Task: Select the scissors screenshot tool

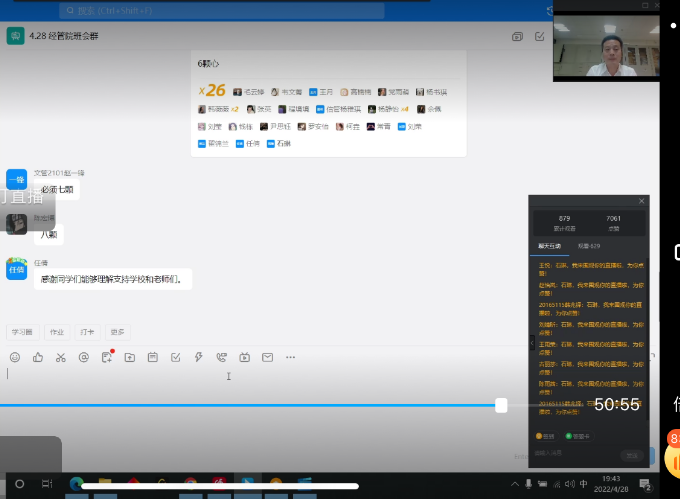Action: click(x=61, y=357)
